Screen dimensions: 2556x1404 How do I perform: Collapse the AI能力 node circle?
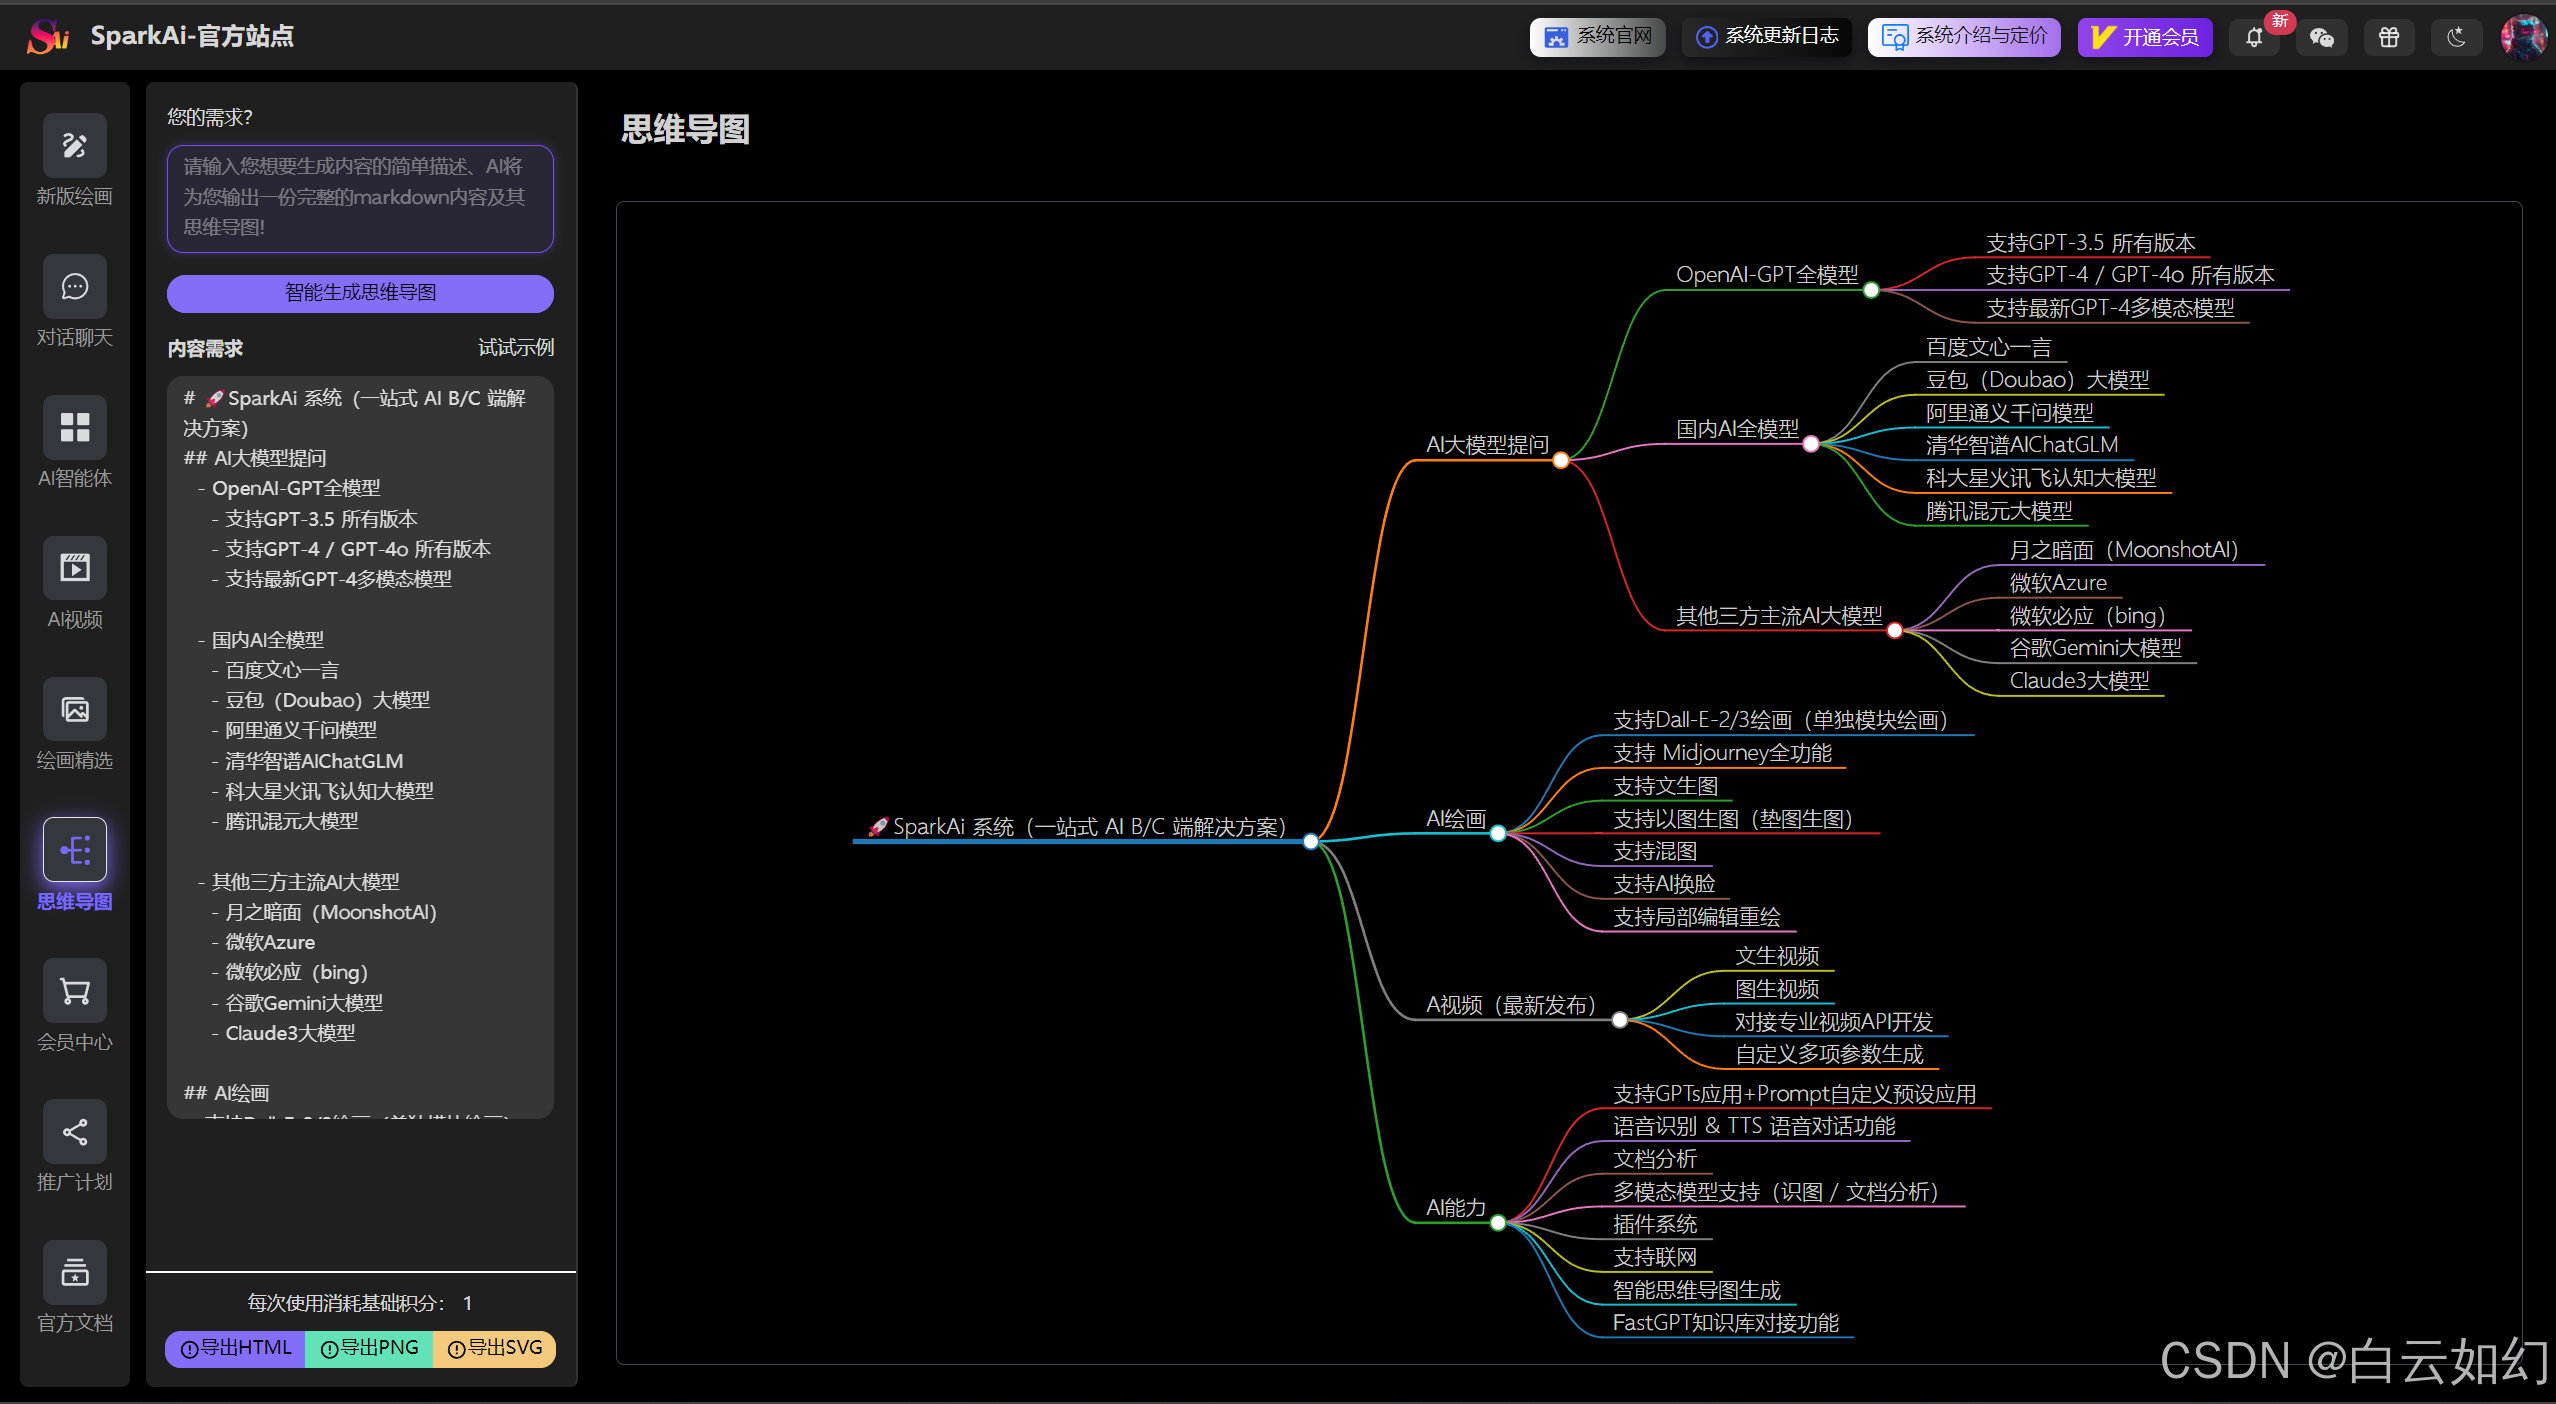pyautogui.click(x=1498, y=1223)
